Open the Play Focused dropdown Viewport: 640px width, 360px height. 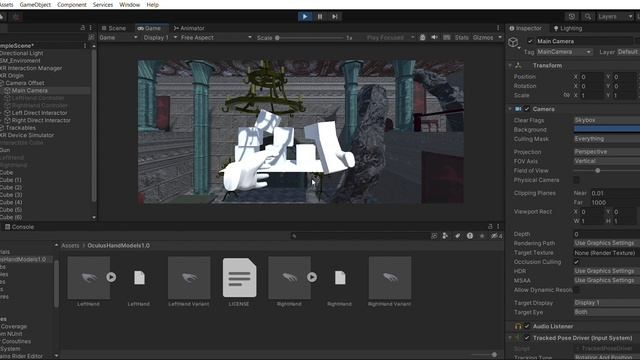(x=390, y=38)
